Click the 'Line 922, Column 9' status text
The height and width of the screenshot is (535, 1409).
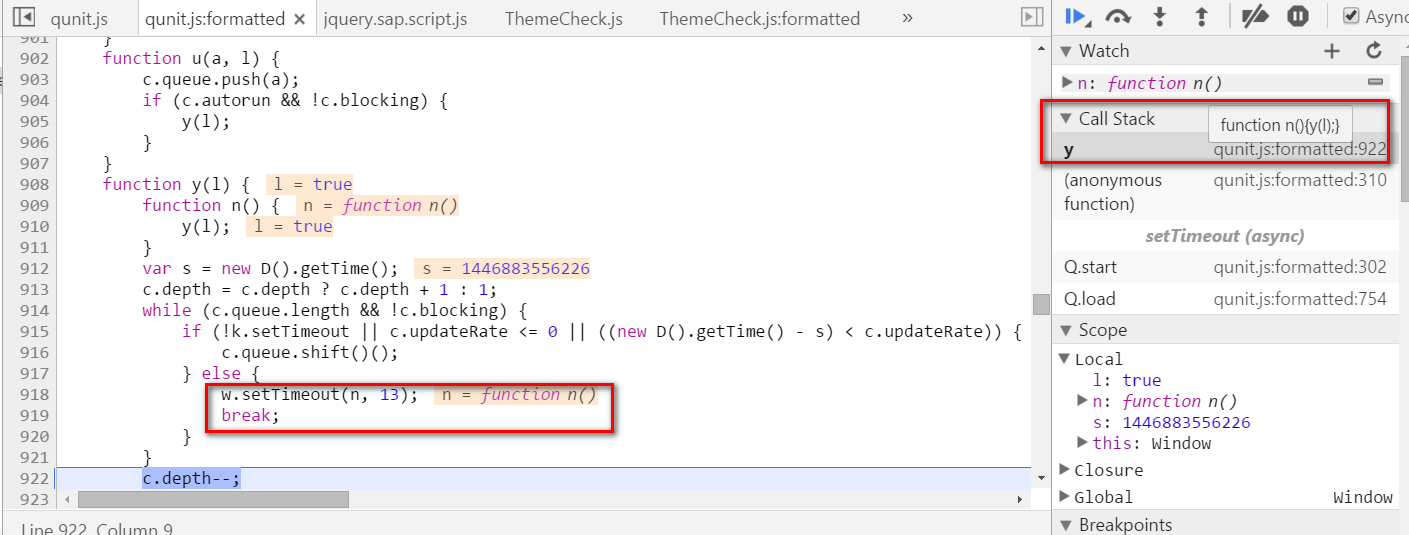click(x=96, y=527)
